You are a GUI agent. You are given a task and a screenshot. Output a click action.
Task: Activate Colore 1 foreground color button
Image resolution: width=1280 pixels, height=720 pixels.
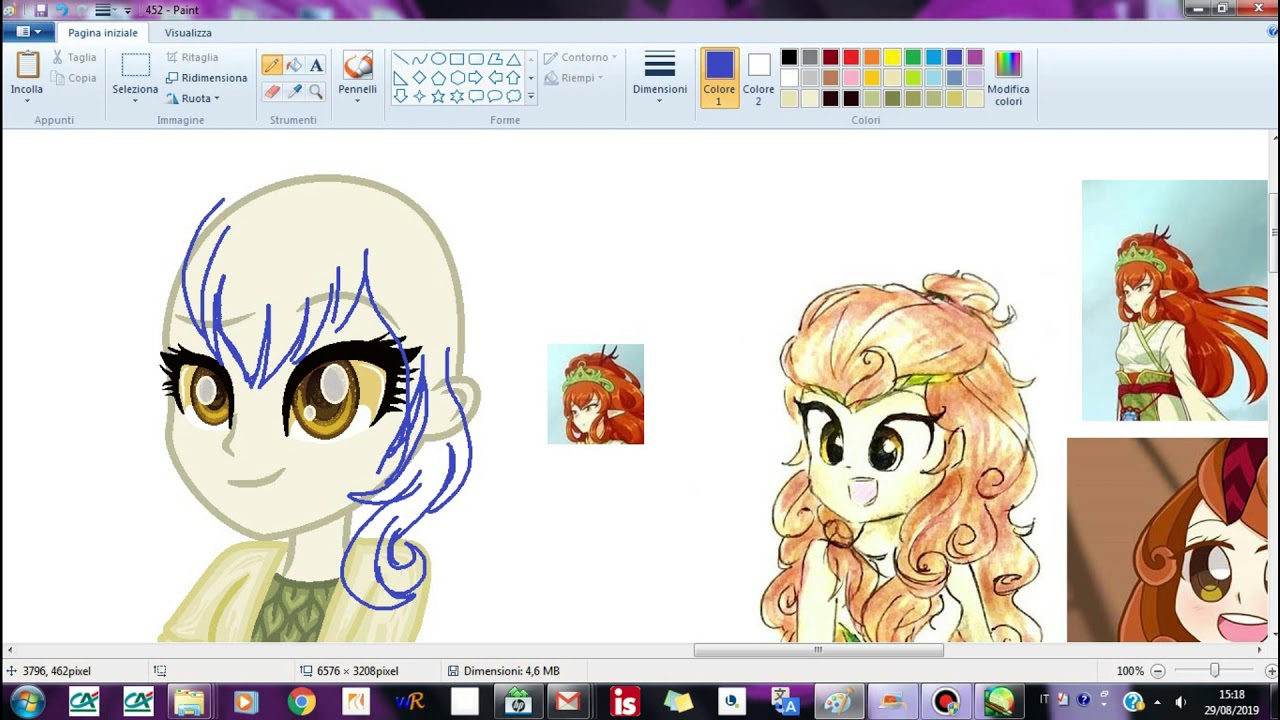pyautogui.click(x=719, y=78)
